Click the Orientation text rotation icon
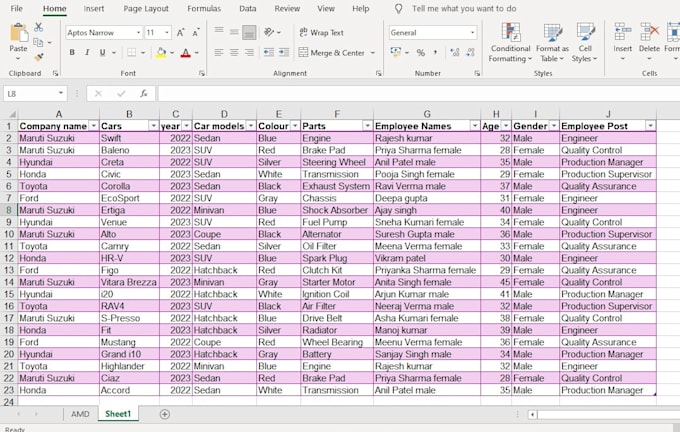 (x=269, y=32)
